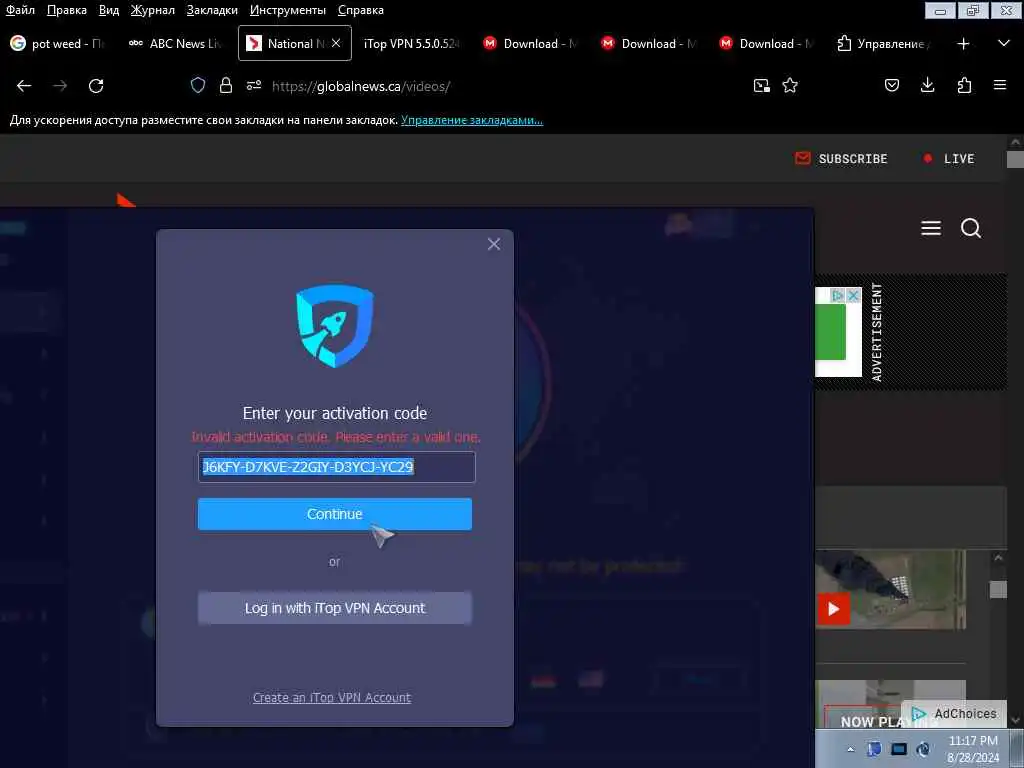Toggle picture-in-picture icon in the address bar

pyautogui.click(x=761, y=86)
